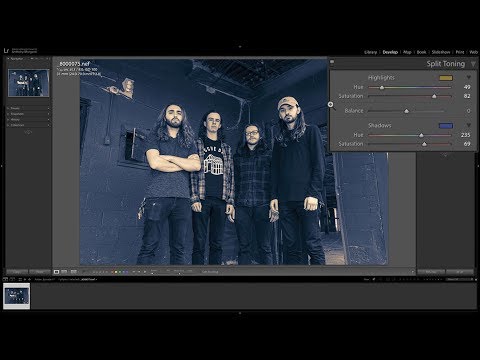Image resolution: width=480 pixels, height=360 pixels.
Task: Click the Shadows Hue slider handle
Action: 421,135
